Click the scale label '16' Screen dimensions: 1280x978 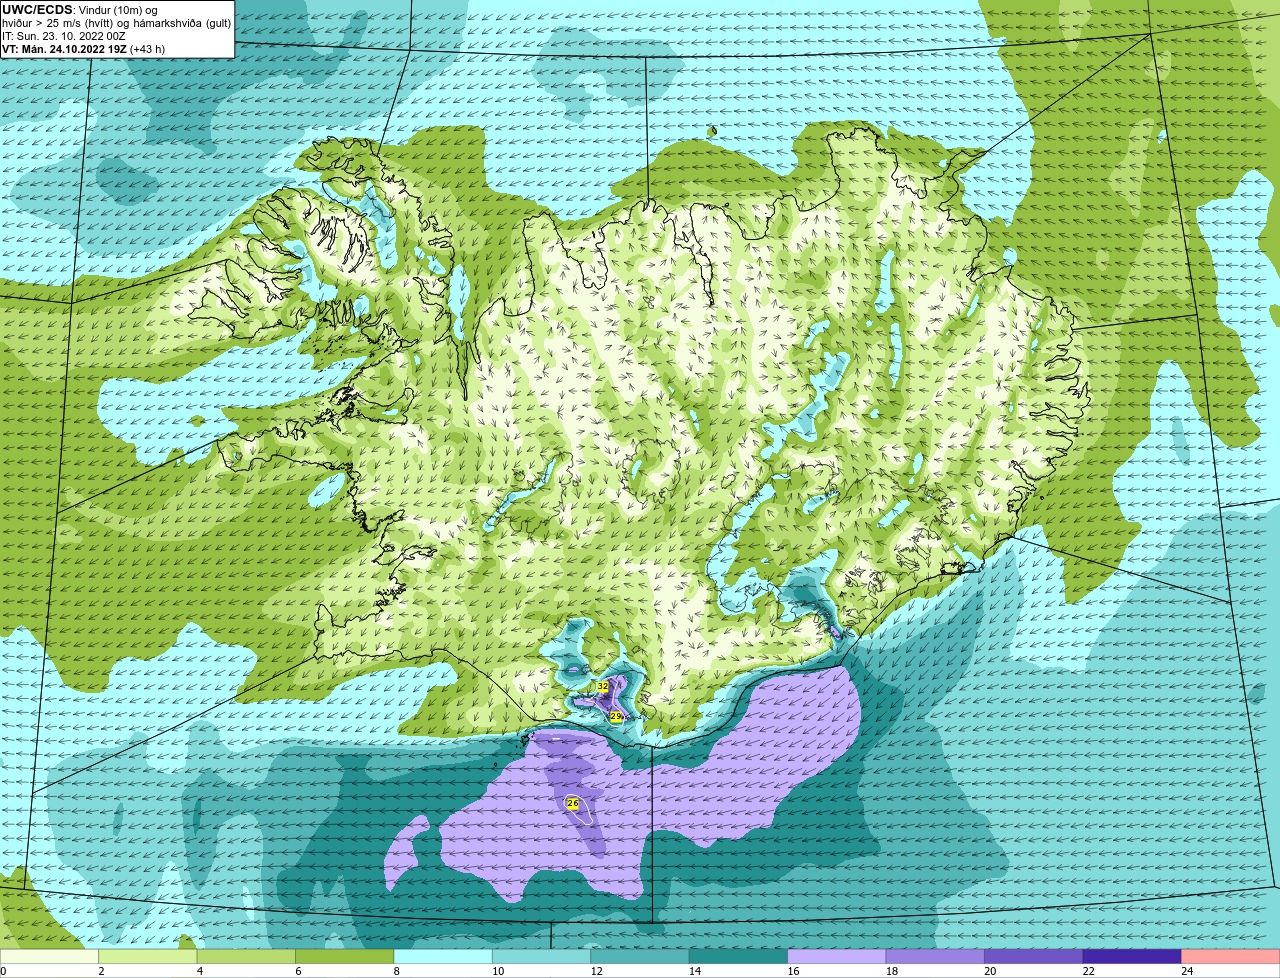(793, 971)
